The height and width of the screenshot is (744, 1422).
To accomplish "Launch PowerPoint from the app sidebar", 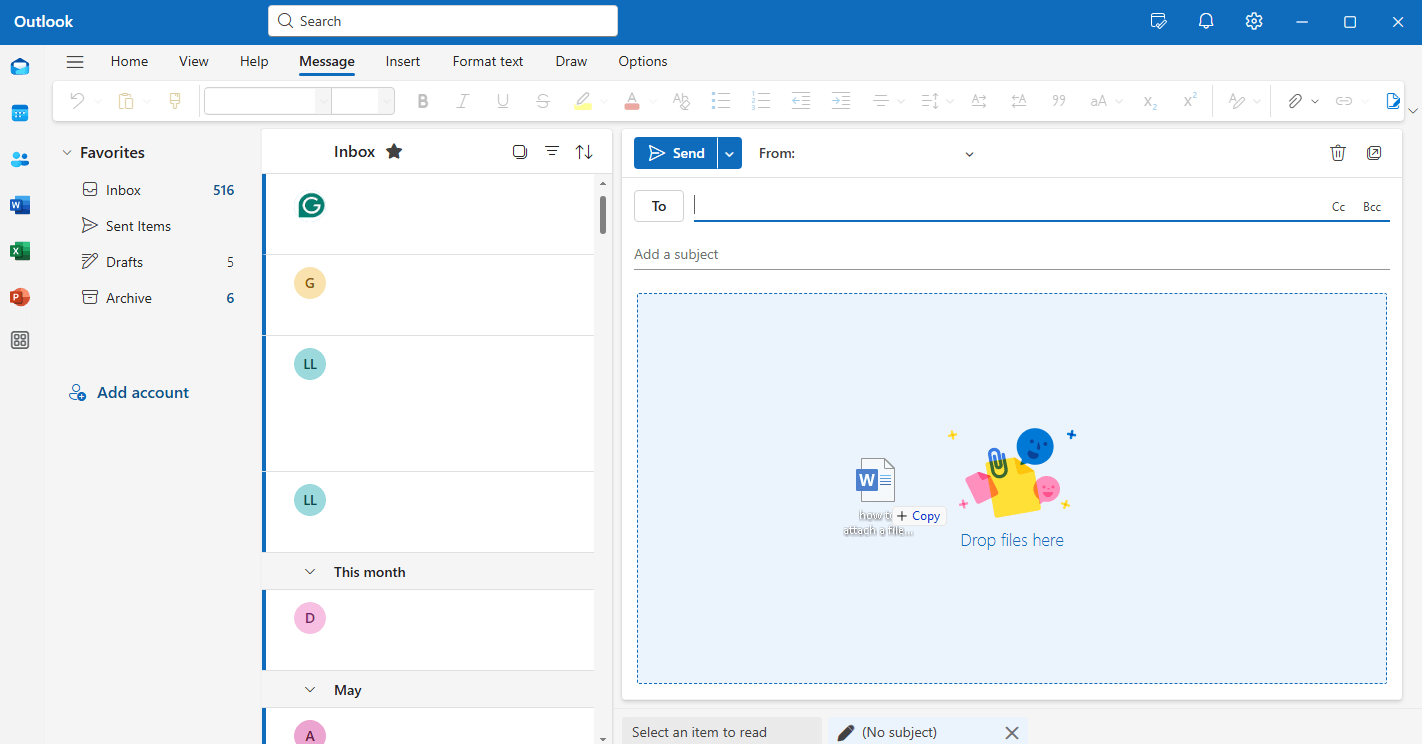I will tap(20, 297).
